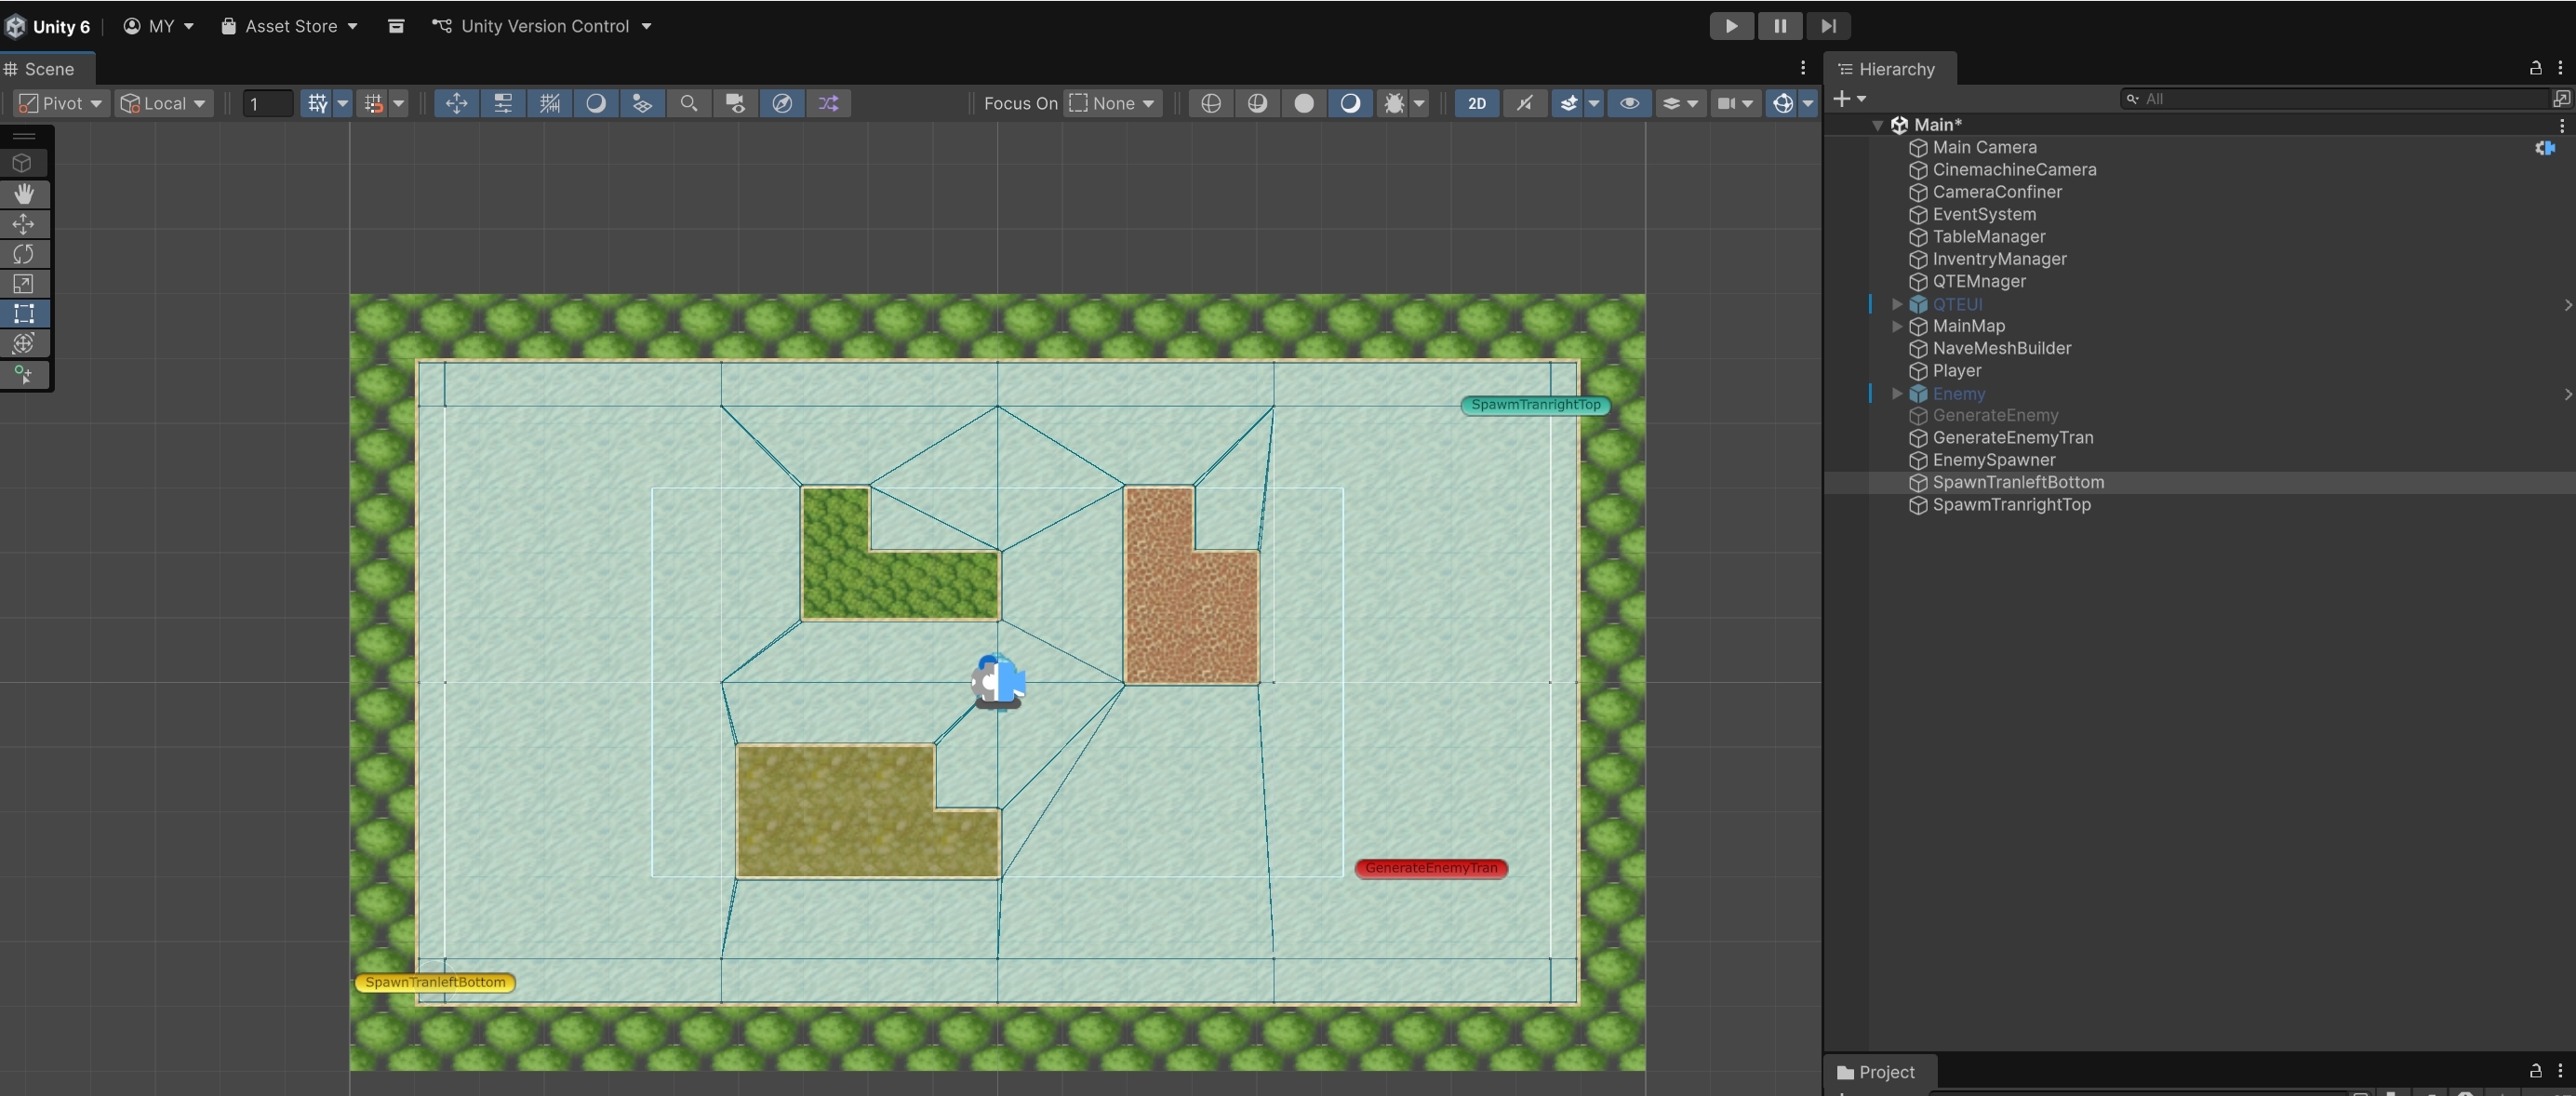
Task: Select the Move tool in toolbox
Action: [24, 224]
